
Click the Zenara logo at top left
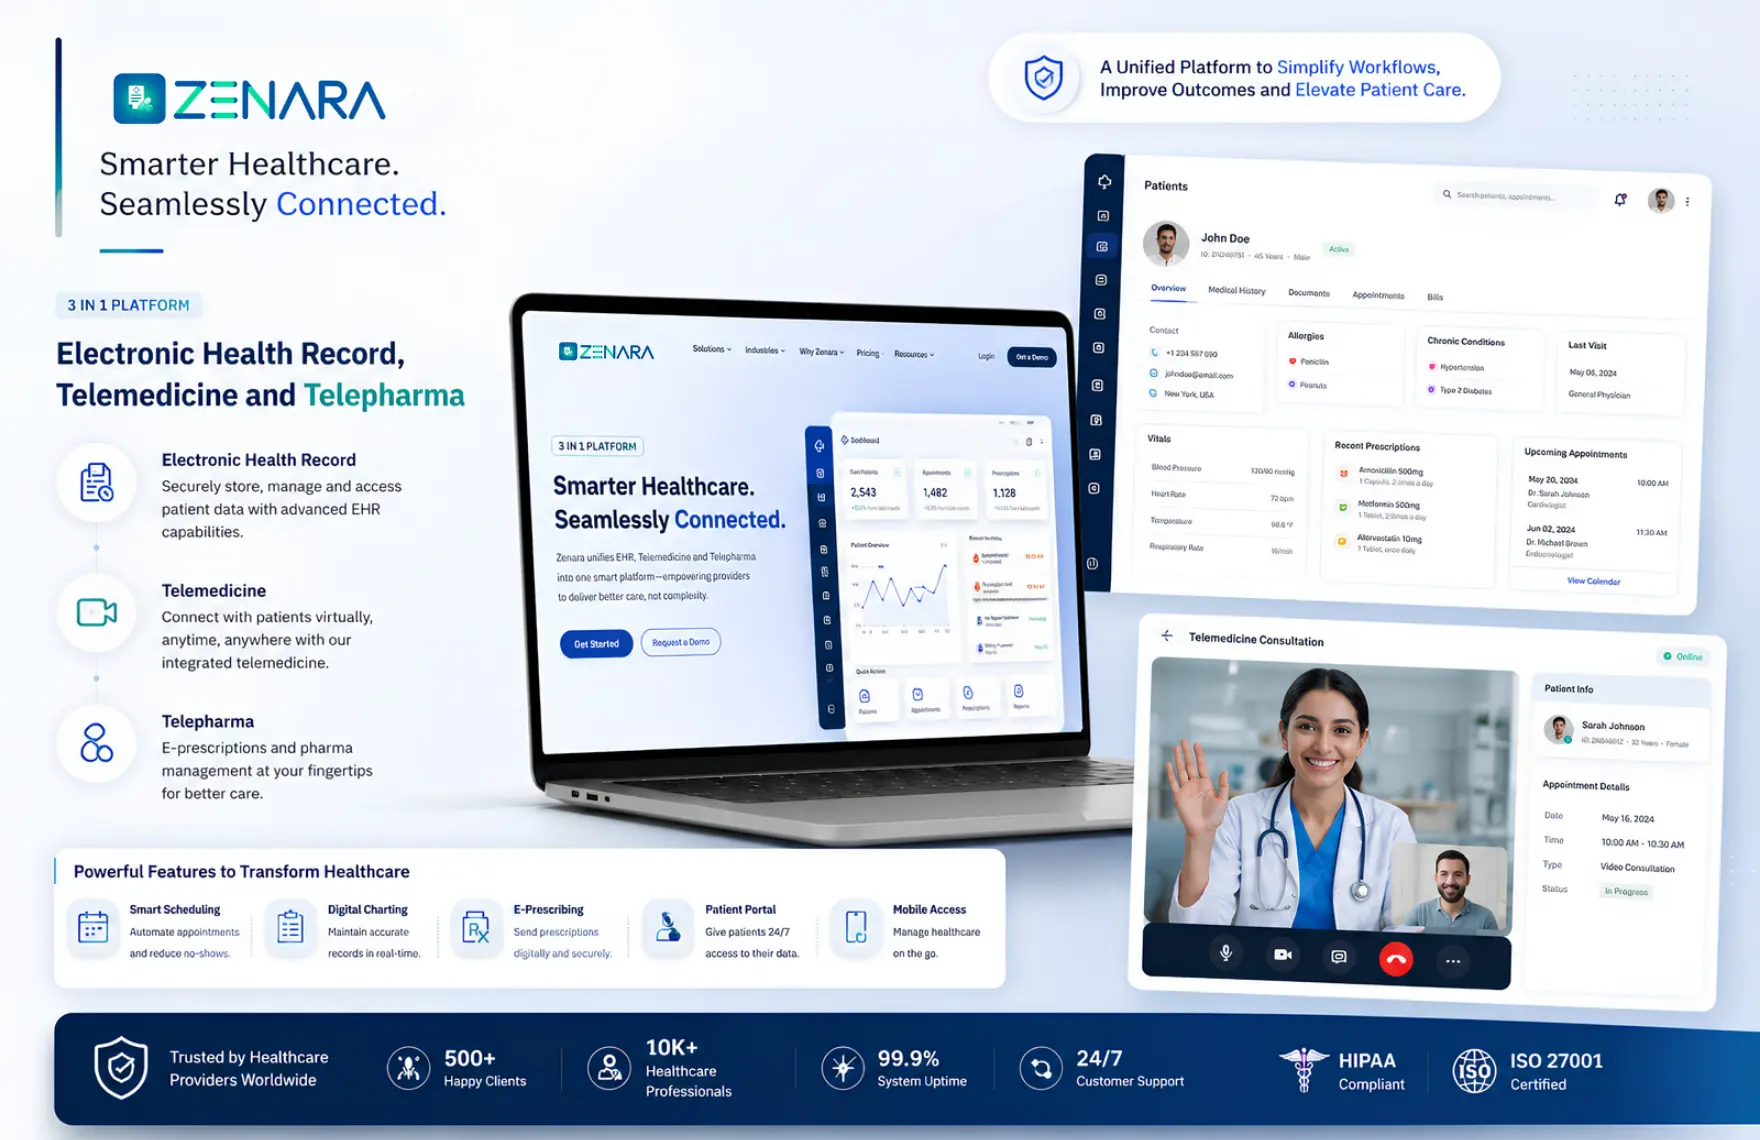coord(249,99)
